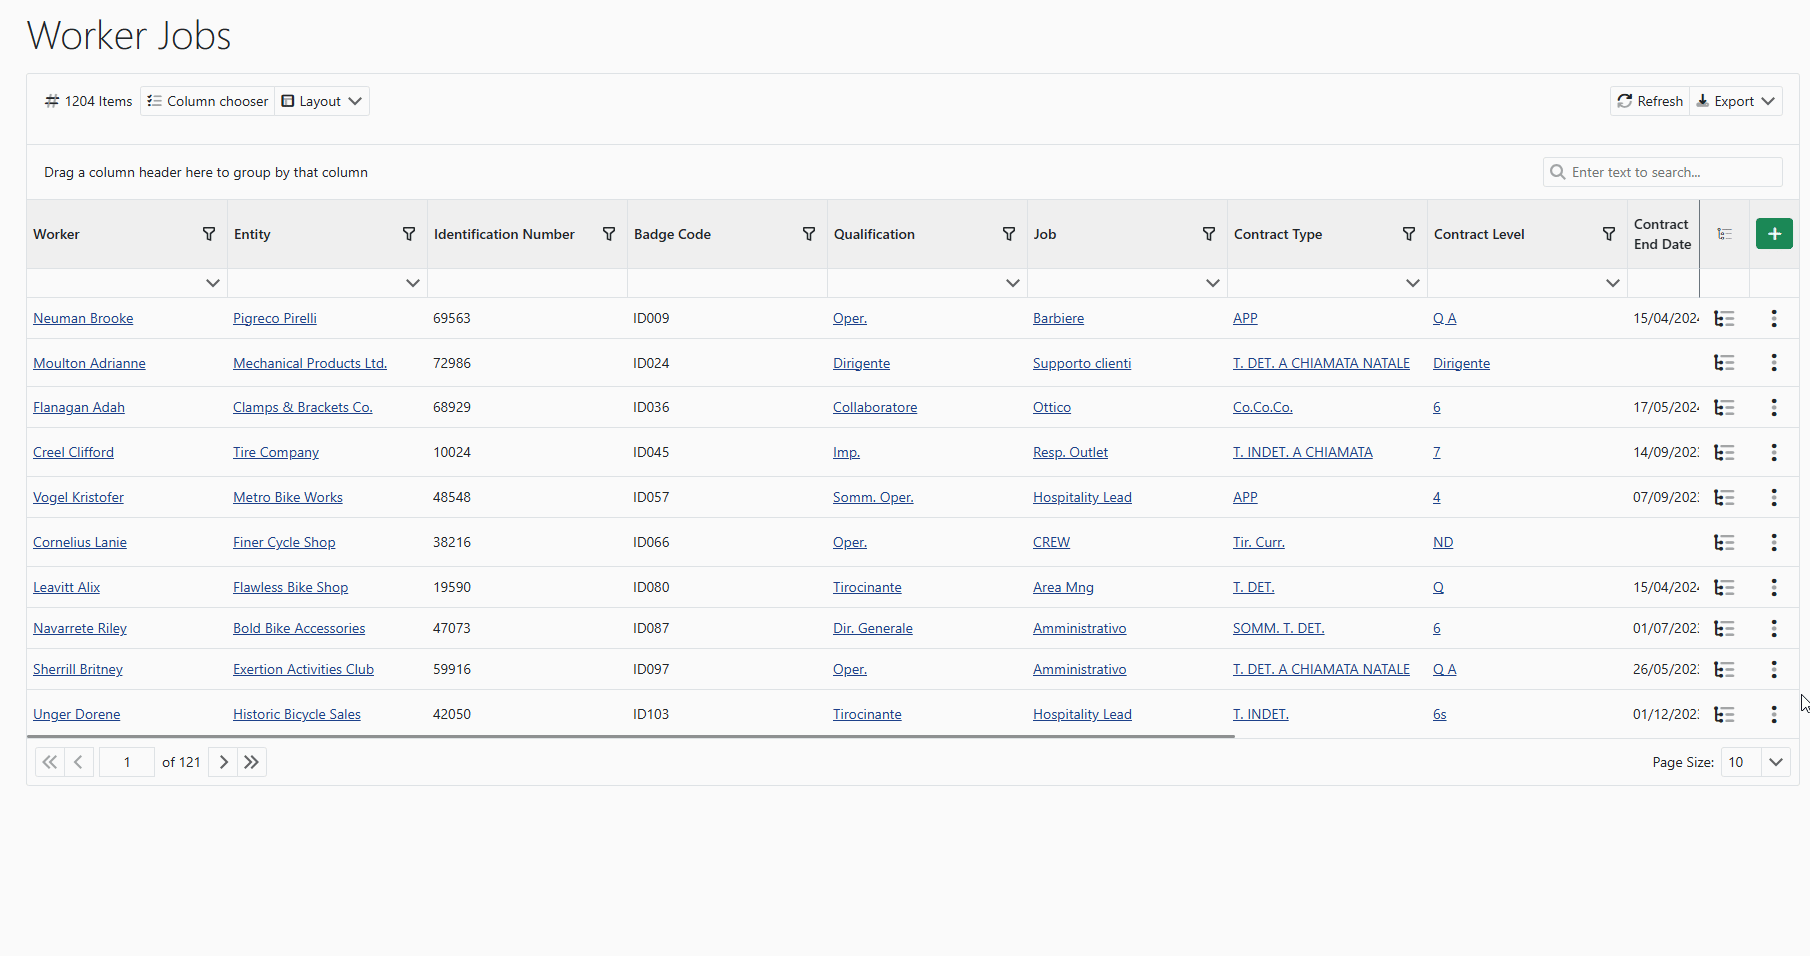Open the Column chooser
The width and height of the screenshot is (1810, 956).
coord(208,101)
